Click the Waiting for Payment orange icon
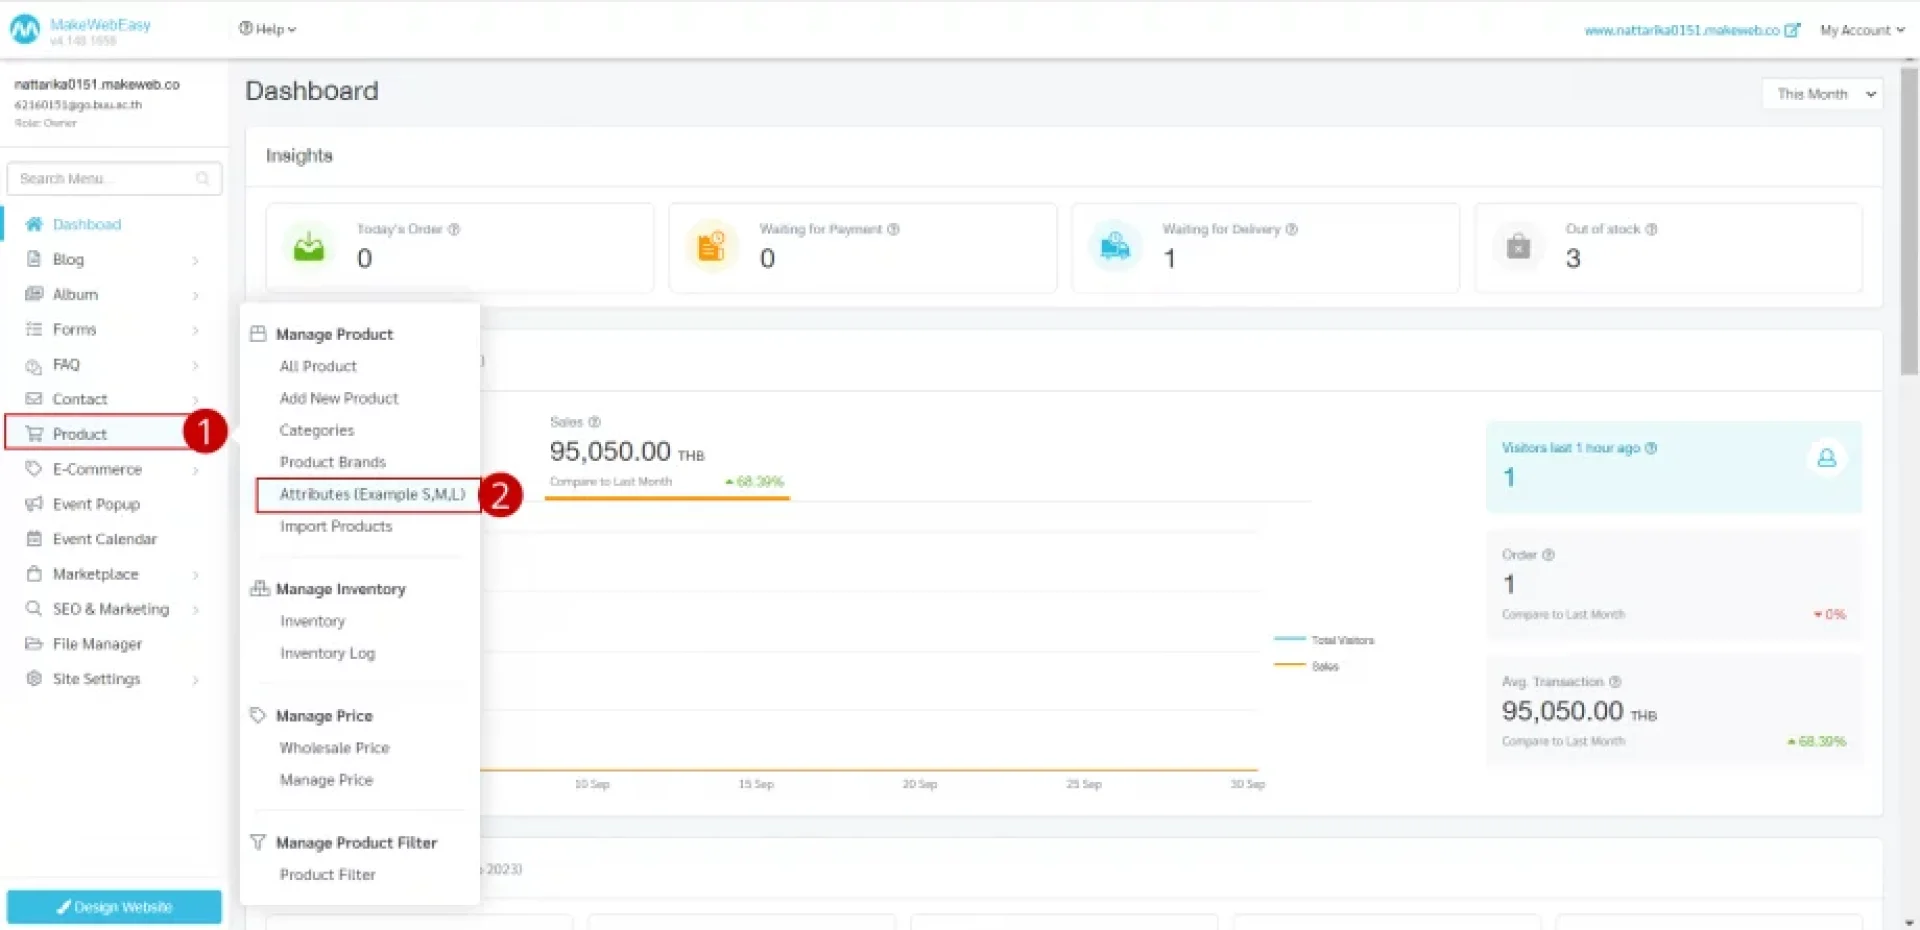Screen dimensions: 1920x930 tap(711, 247)
